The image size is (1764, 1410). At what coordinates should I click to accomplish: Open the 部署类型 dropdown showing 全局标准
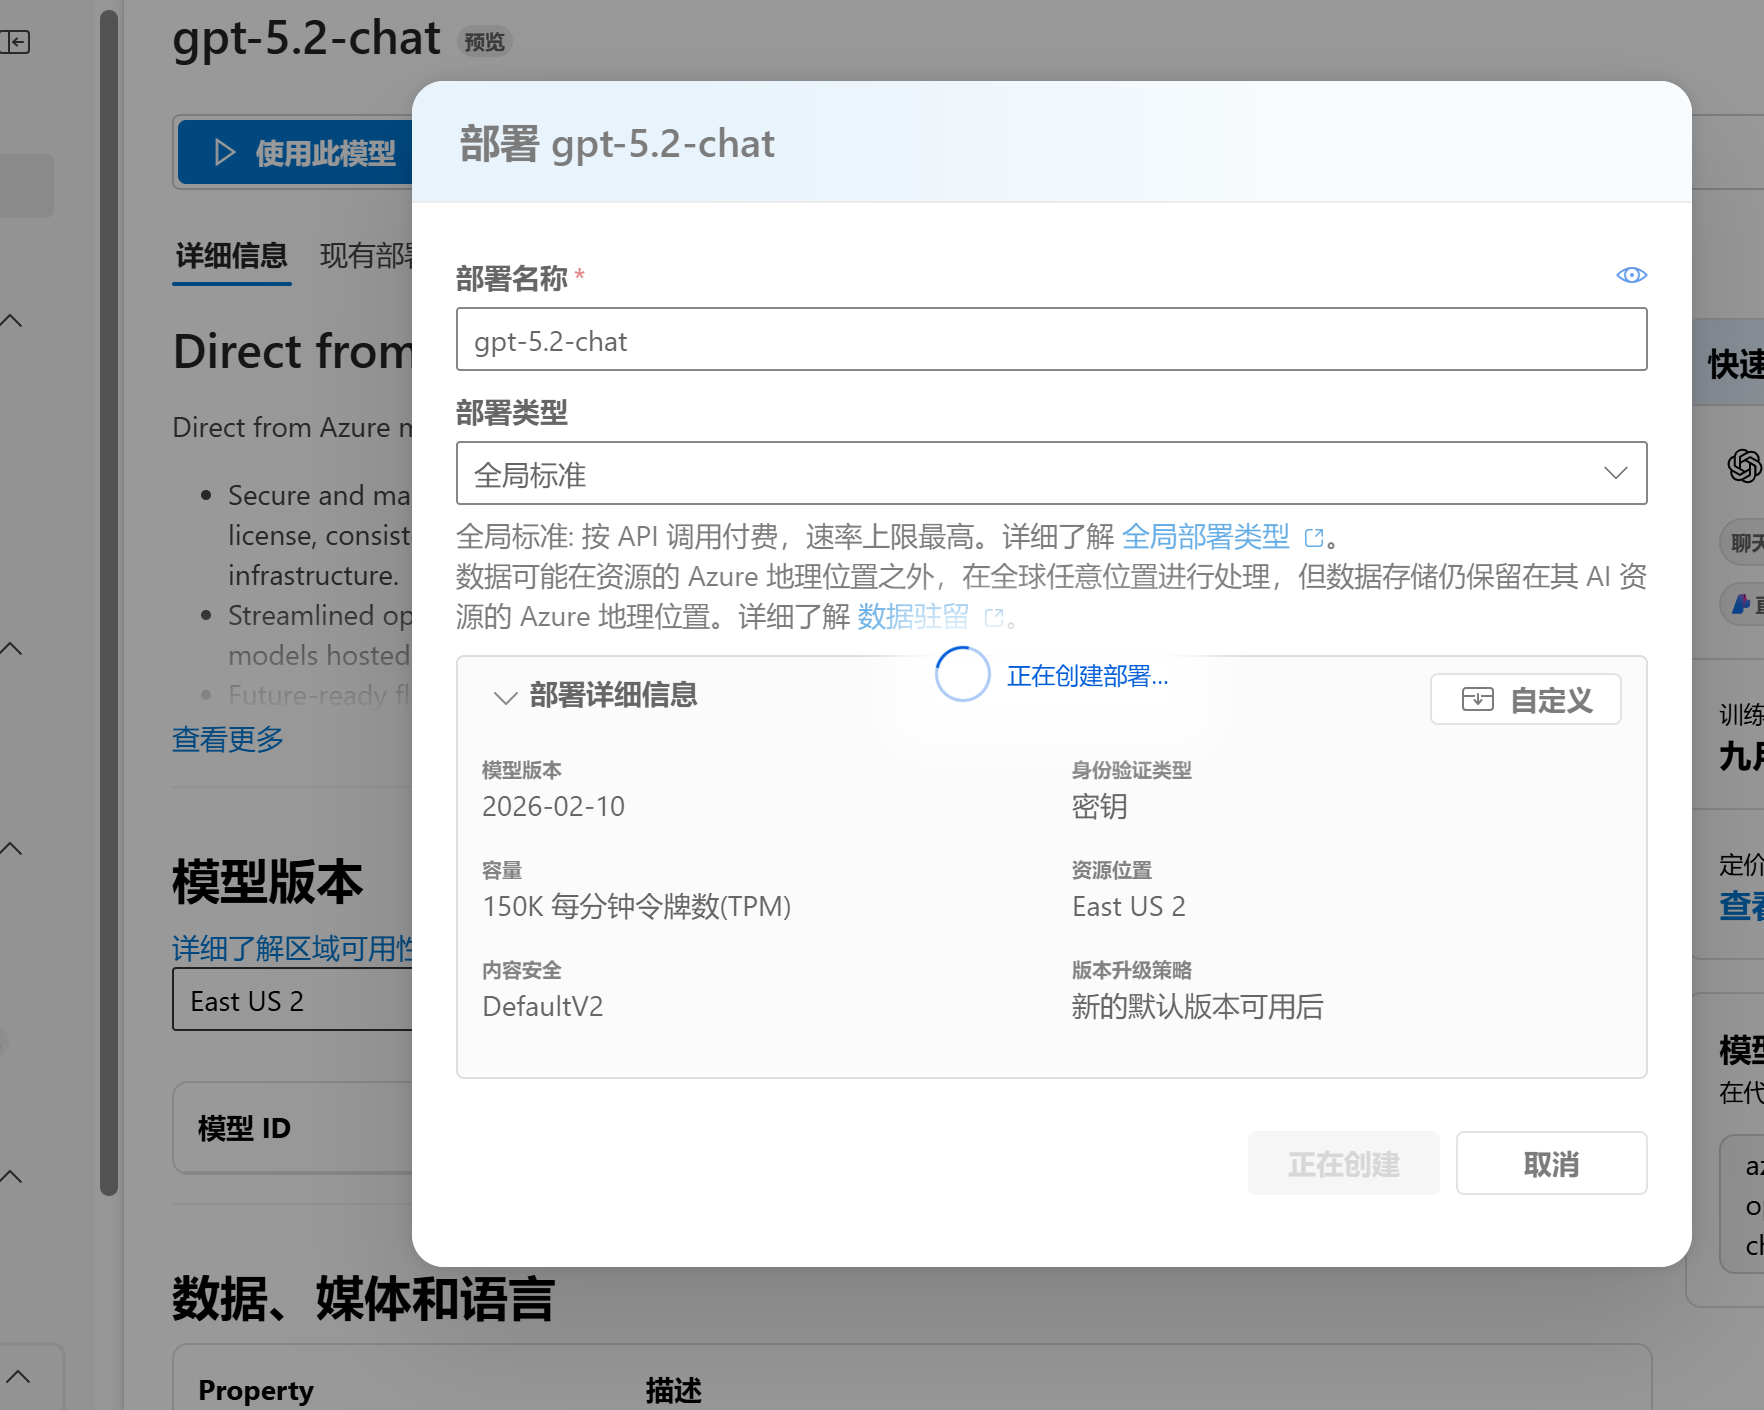click(1051, 473)
